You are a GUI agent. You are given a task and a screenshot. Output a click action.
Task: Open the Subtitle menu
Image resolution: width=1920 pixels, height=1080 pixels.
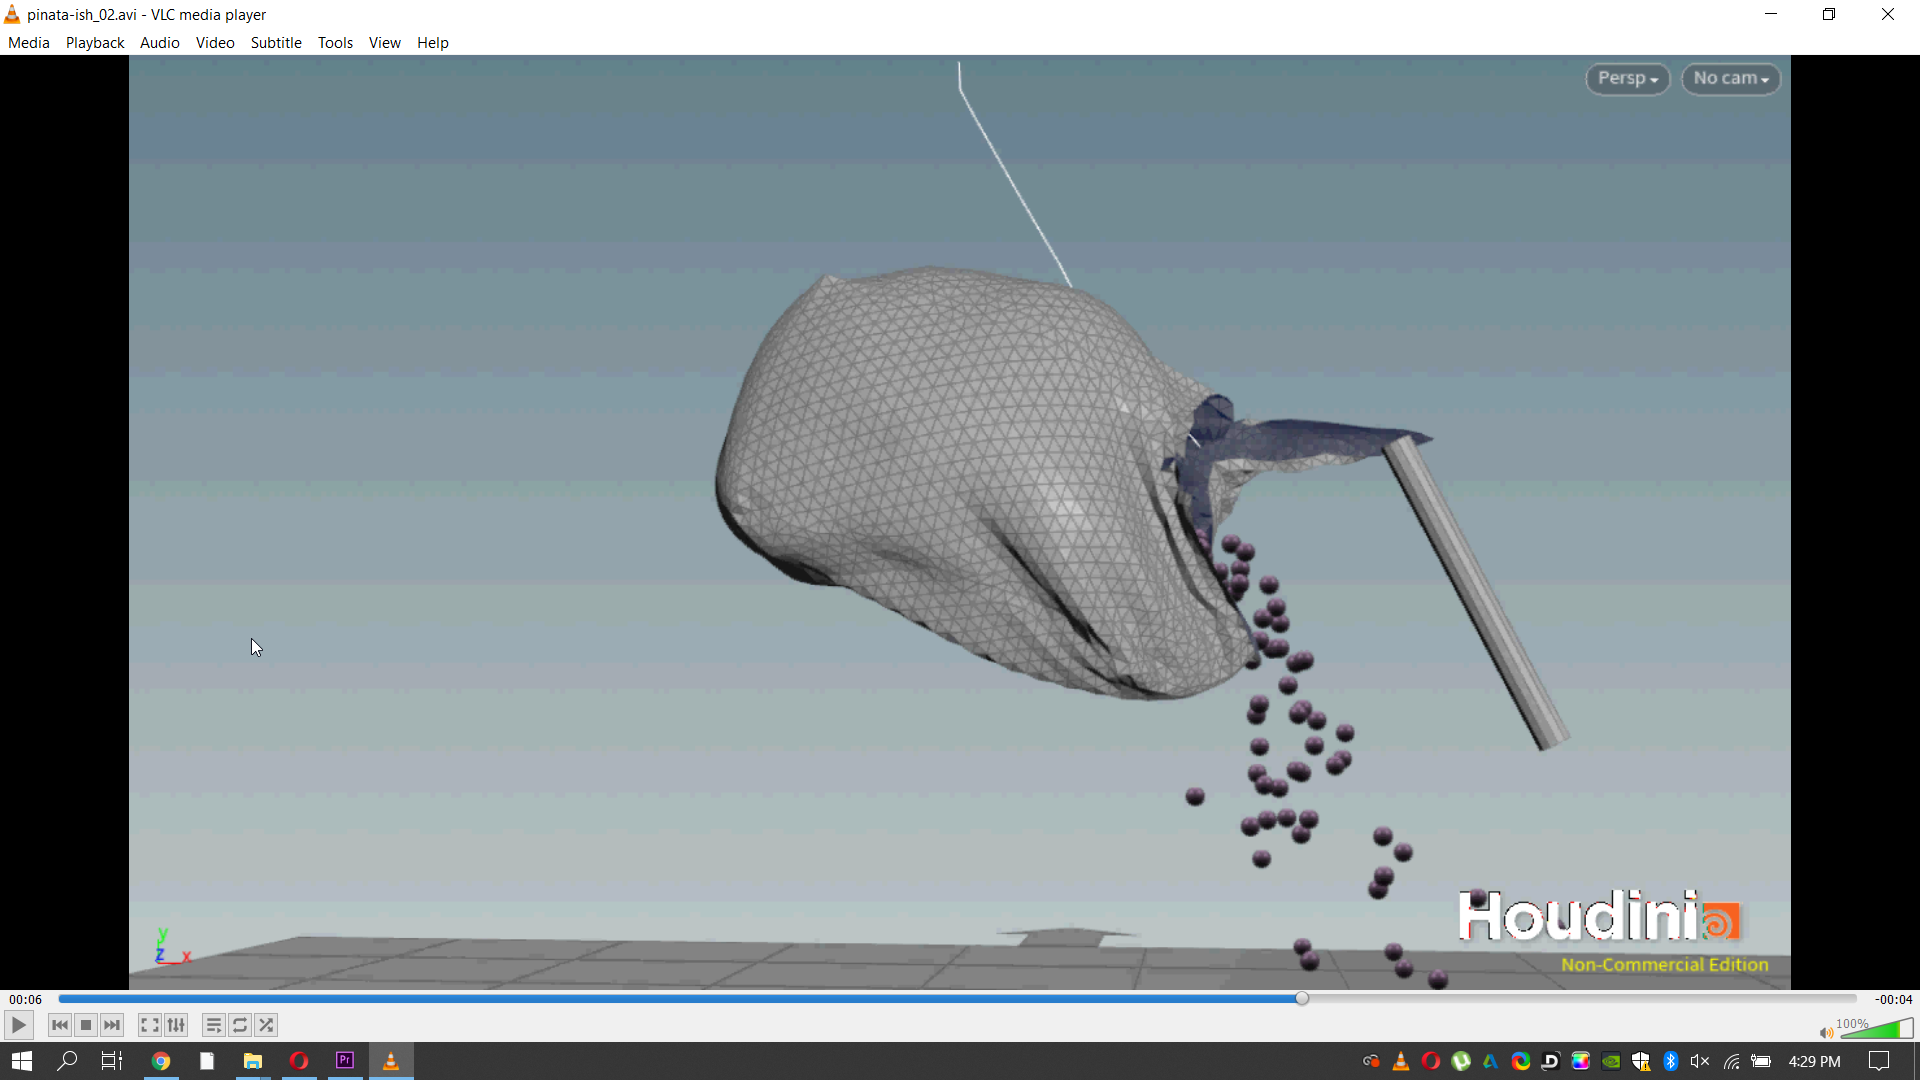pyautogui.click(x=276, y=43)
